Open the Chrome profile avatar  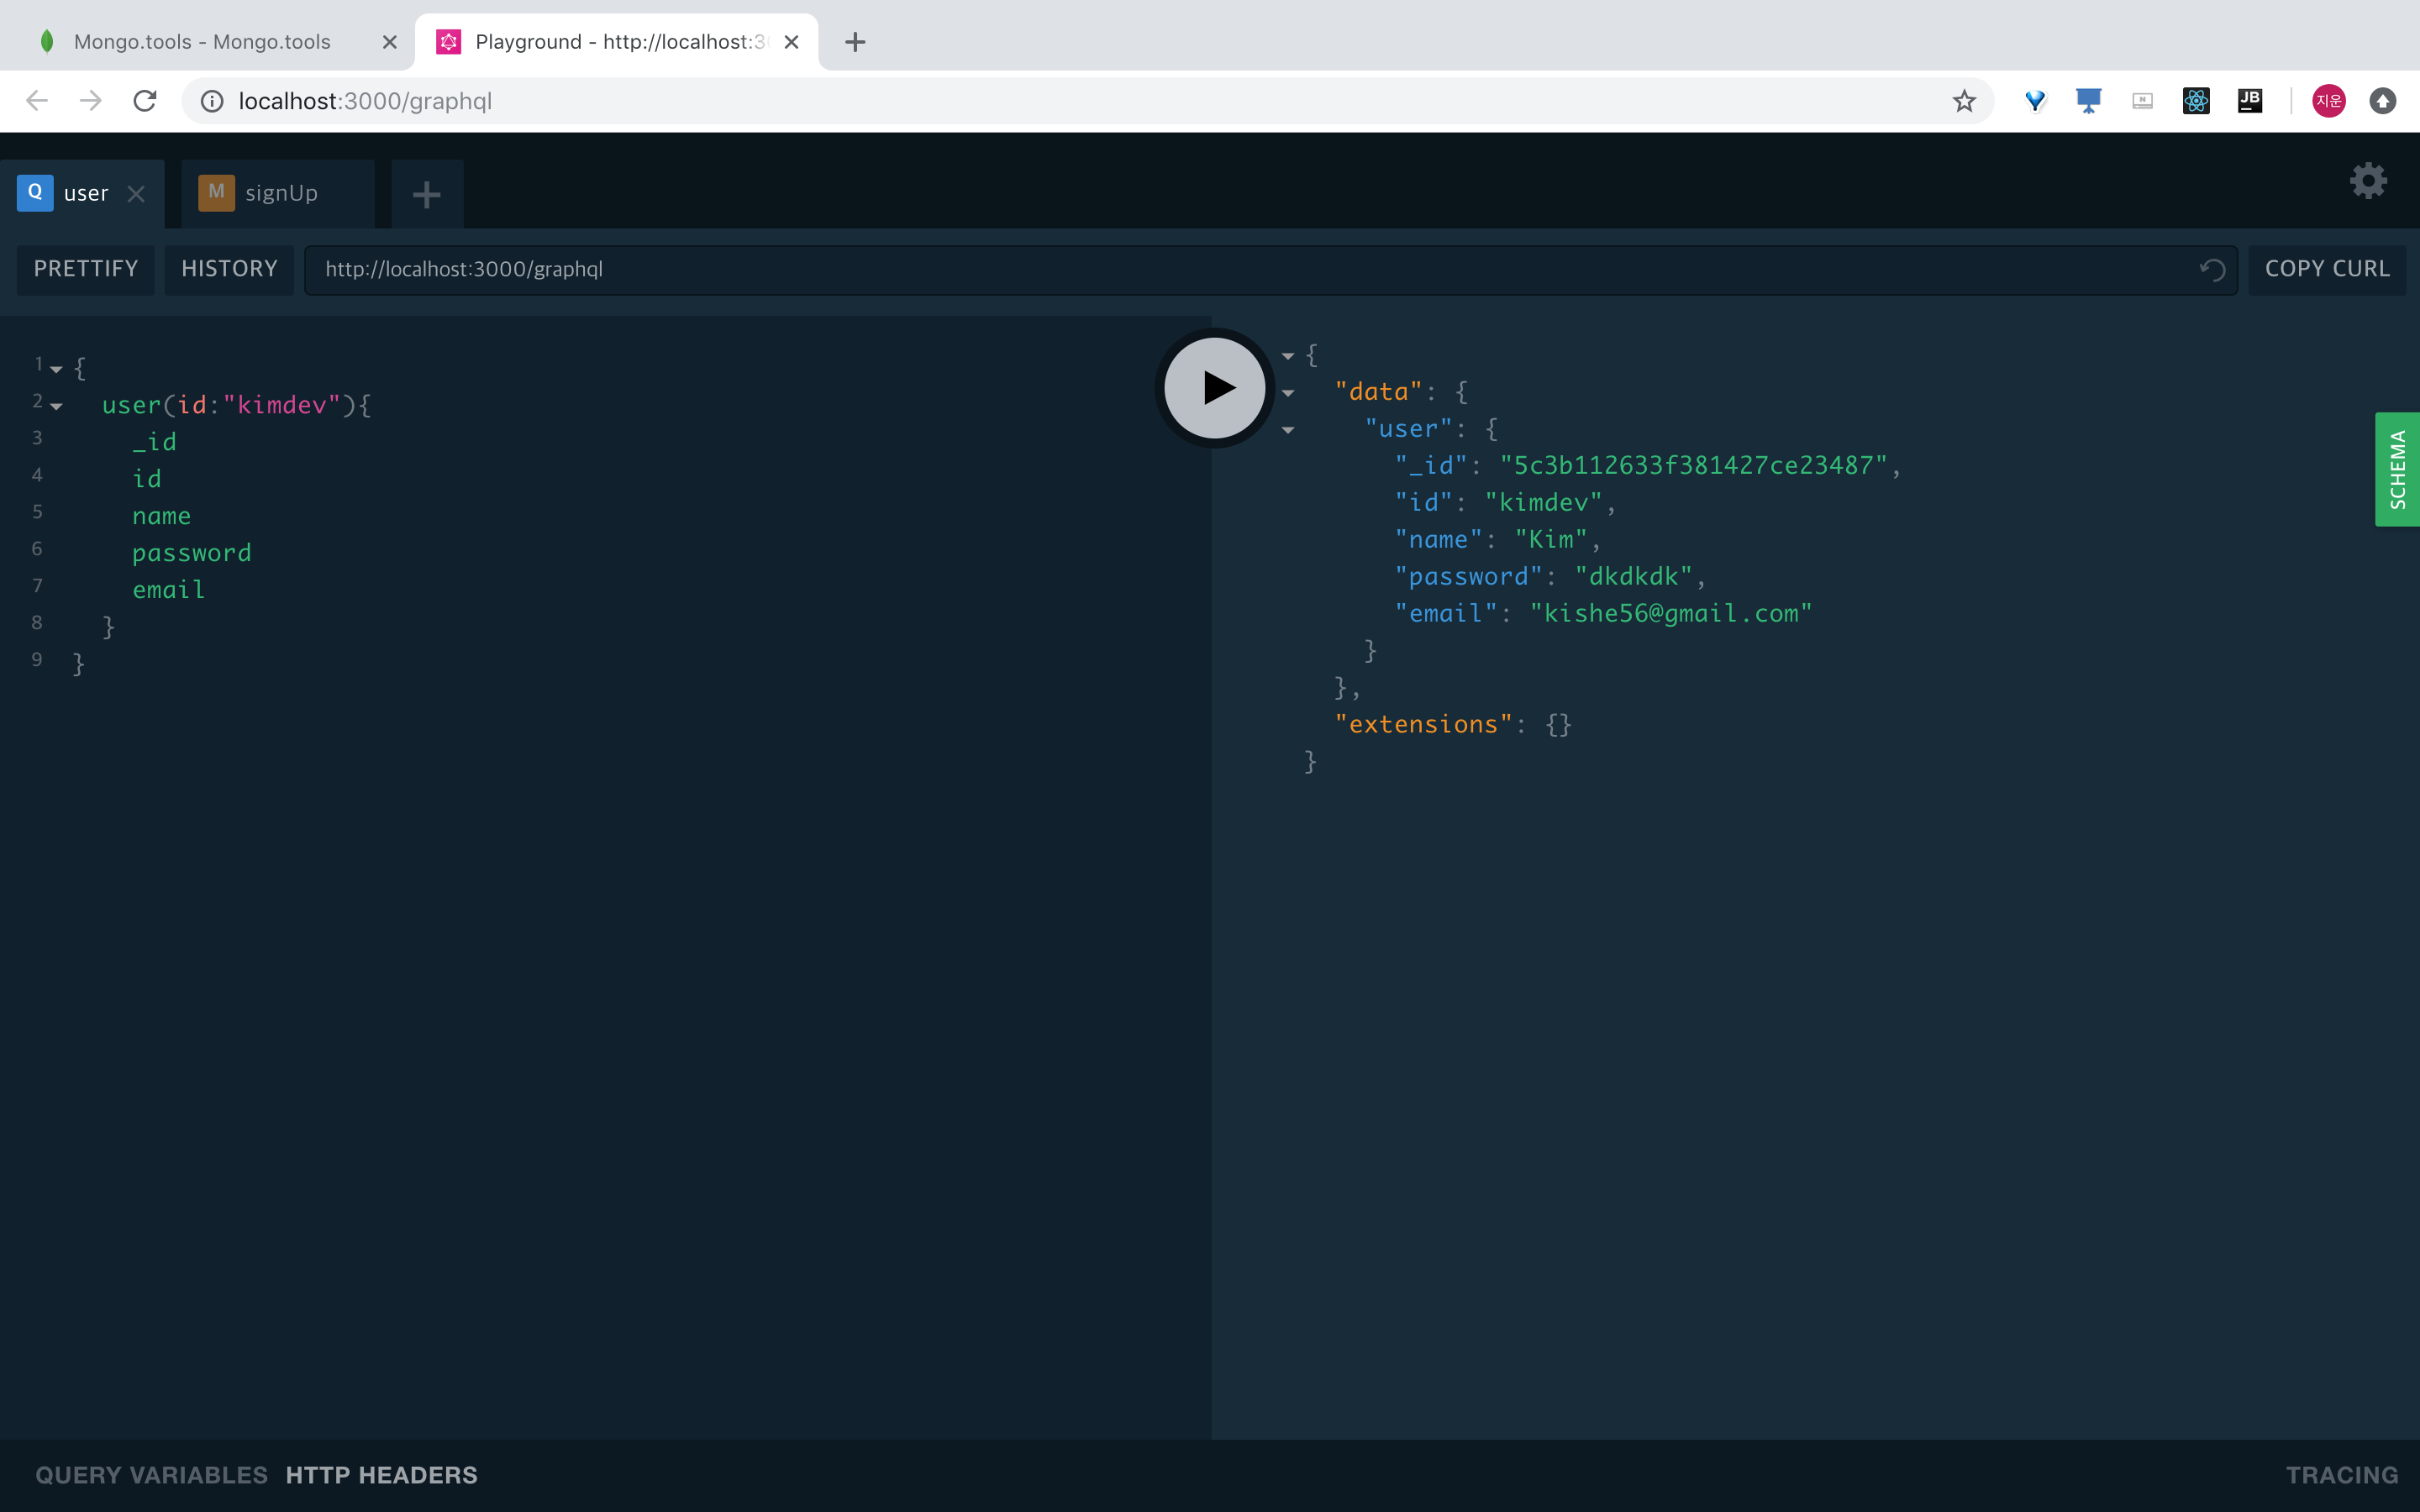tap(2329, 101)
